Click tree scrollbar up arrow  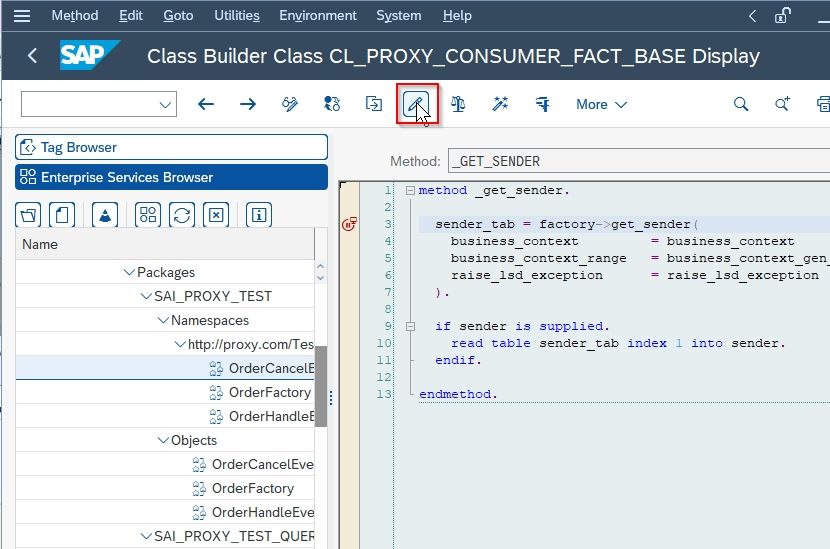coord(320,266)
